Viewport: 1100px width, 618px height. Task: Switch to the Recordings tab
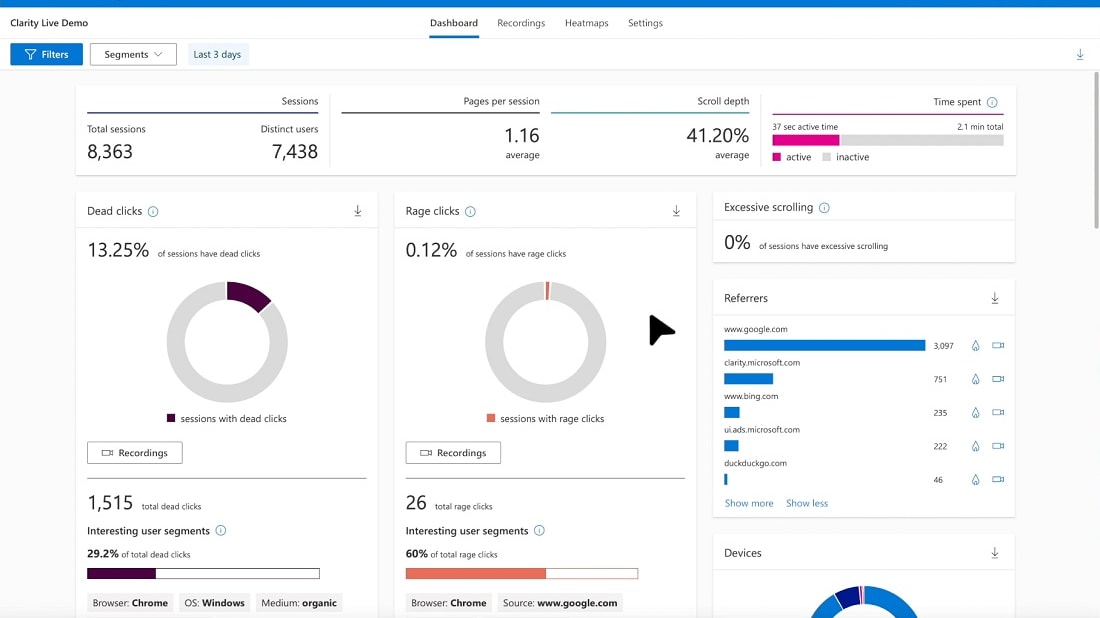(521, 23)
